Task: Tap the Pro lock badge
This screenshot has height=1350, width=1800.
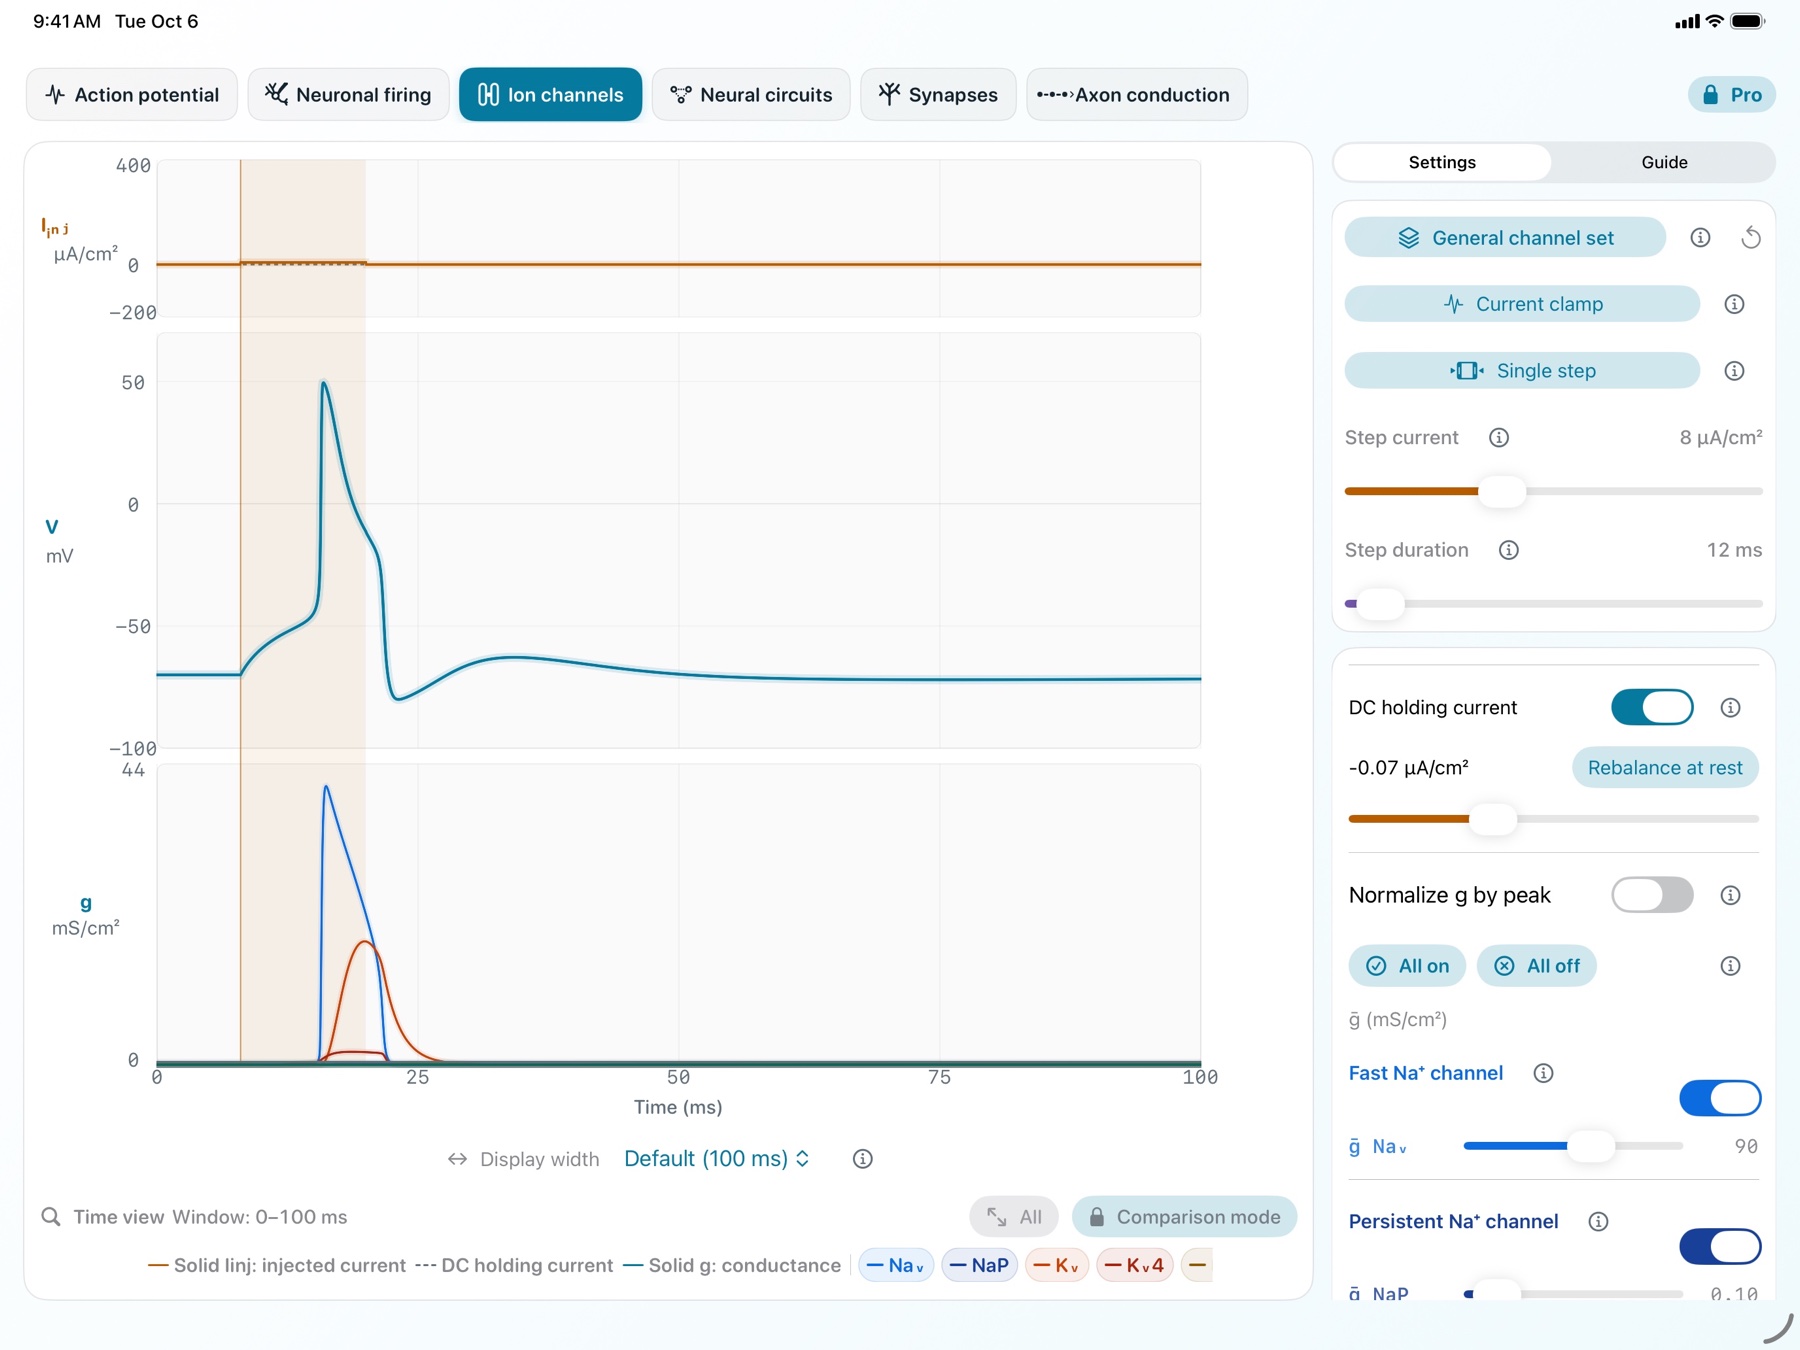Action: [x=1731, y=95]
